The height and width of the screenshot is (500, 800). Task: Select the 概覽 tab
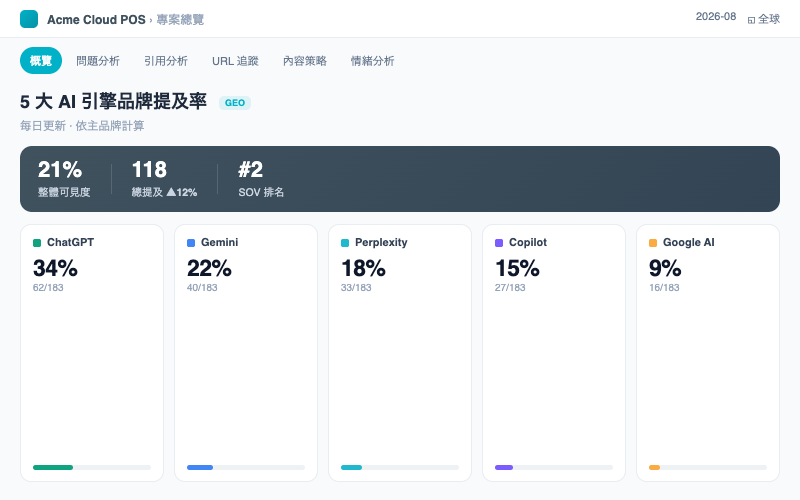coord(41,61)
